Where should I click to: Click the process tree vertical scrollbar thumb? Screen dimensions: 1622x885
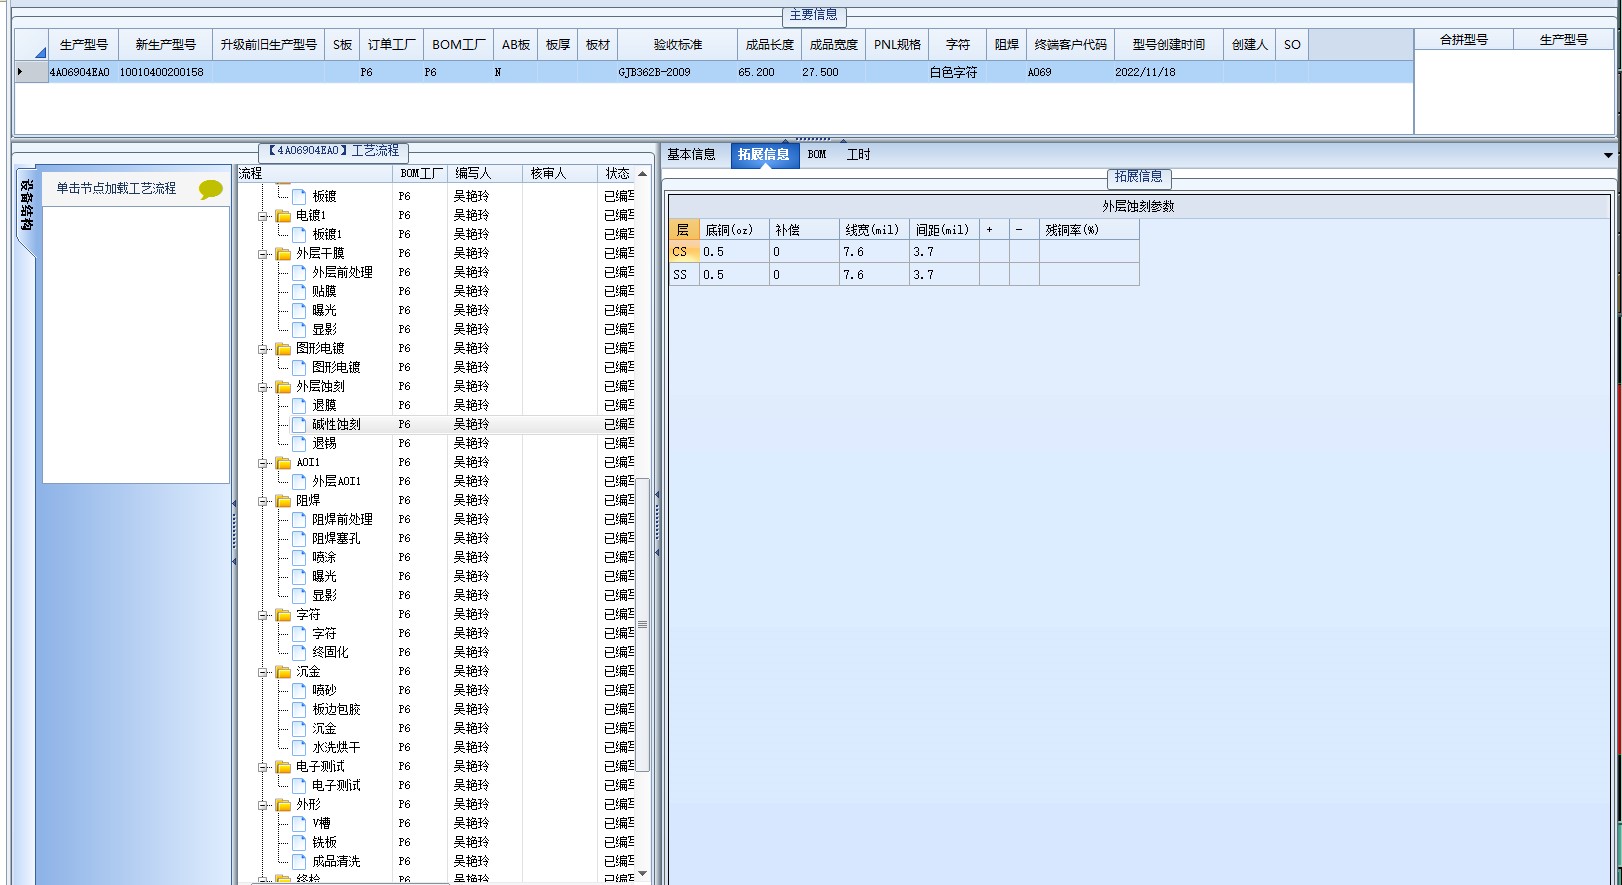[x=643, y=624]
